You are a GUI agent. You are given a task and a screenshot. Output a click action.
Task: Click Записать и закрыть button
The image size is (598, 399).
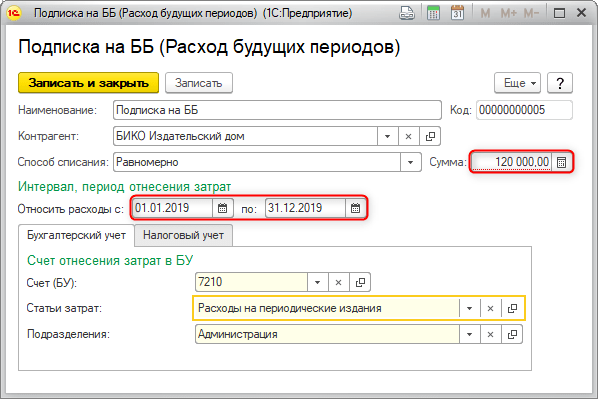pos(88,83)
